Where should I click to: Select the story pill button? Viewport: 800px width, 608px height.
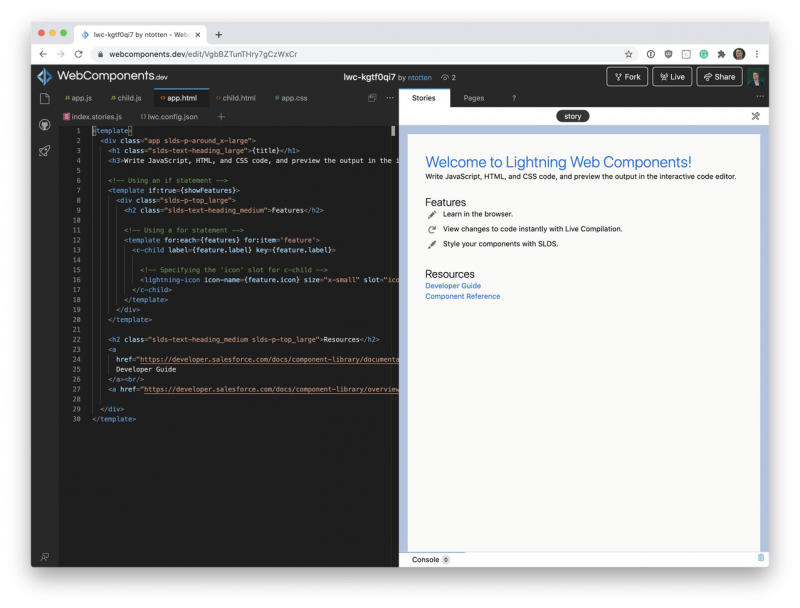pyautogui.click(x=572, y=116)
